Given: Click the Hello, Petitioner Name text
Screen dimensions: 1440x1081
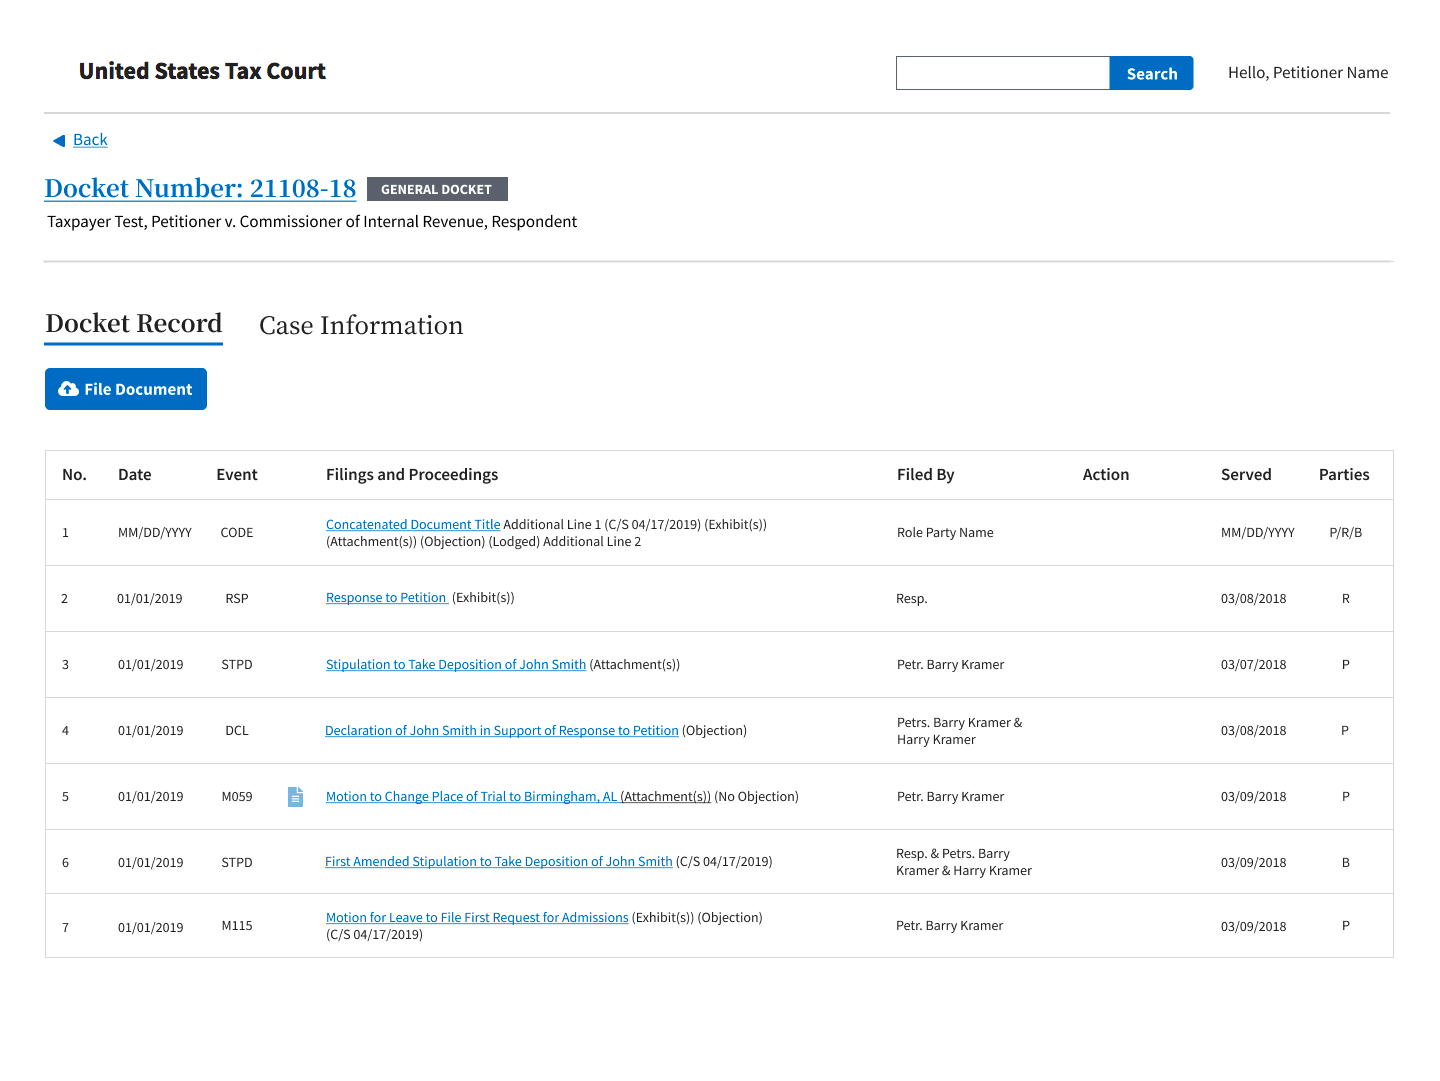Looking at the screenshot, I should pyautogui.click(x=1308, y=73).
